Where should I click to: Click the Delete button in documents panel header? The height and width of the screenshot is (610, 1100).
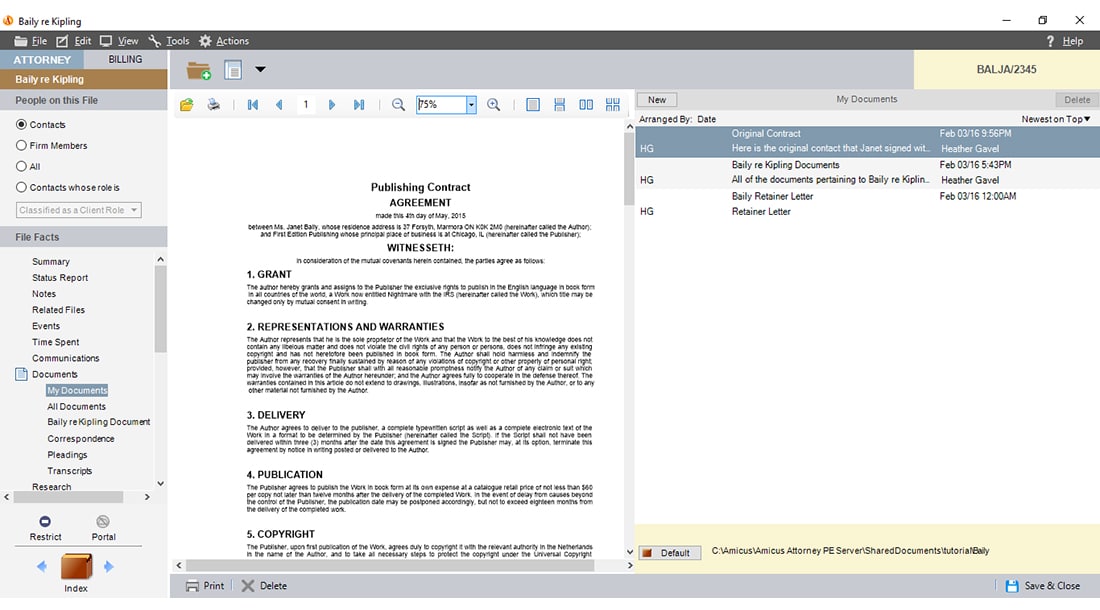(x=1077, y=100)
